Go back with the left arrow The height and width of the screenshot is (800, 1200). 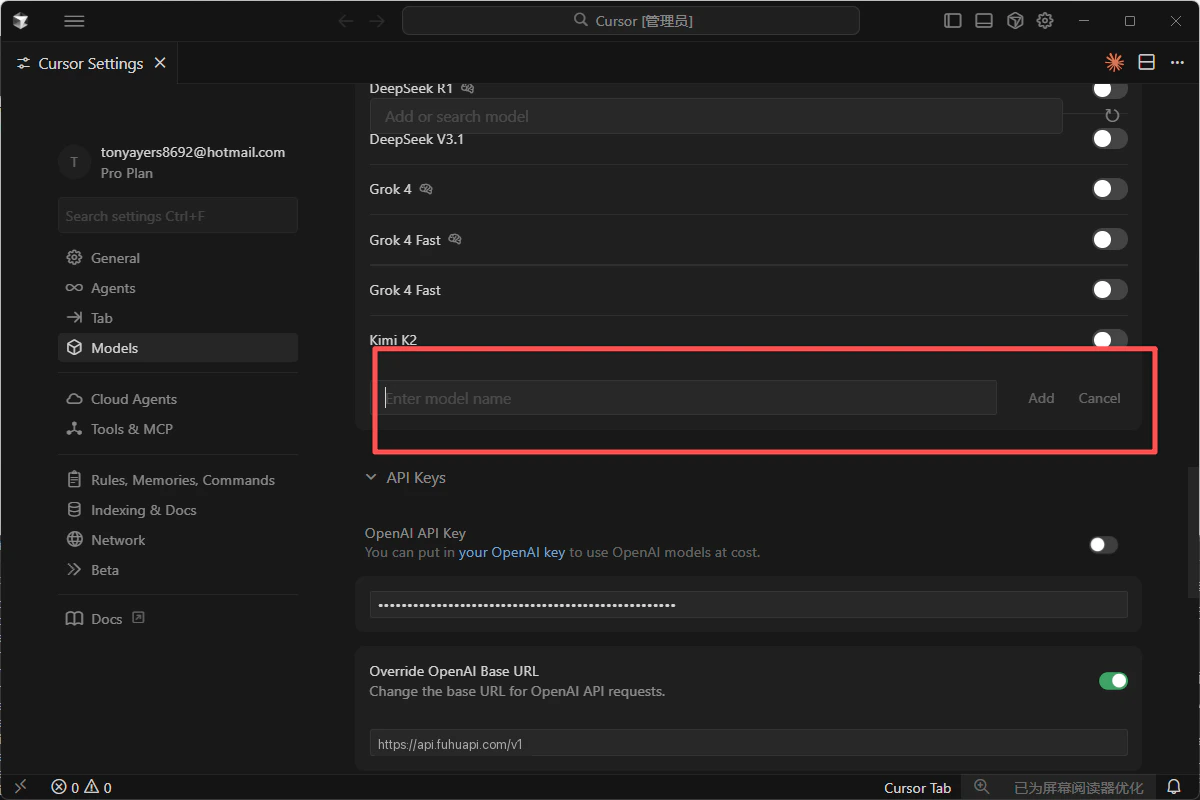coord(346,21)
